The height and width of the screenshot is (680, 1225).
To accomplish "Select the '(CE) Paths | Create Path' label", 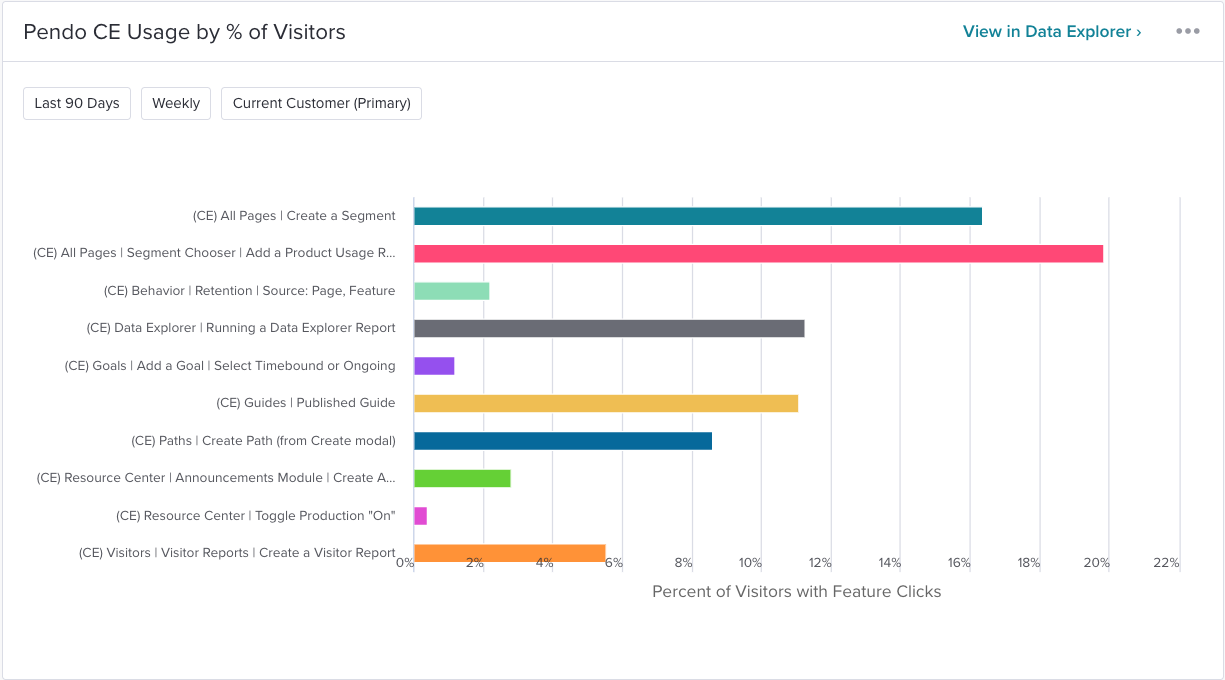I will (263, 441).
